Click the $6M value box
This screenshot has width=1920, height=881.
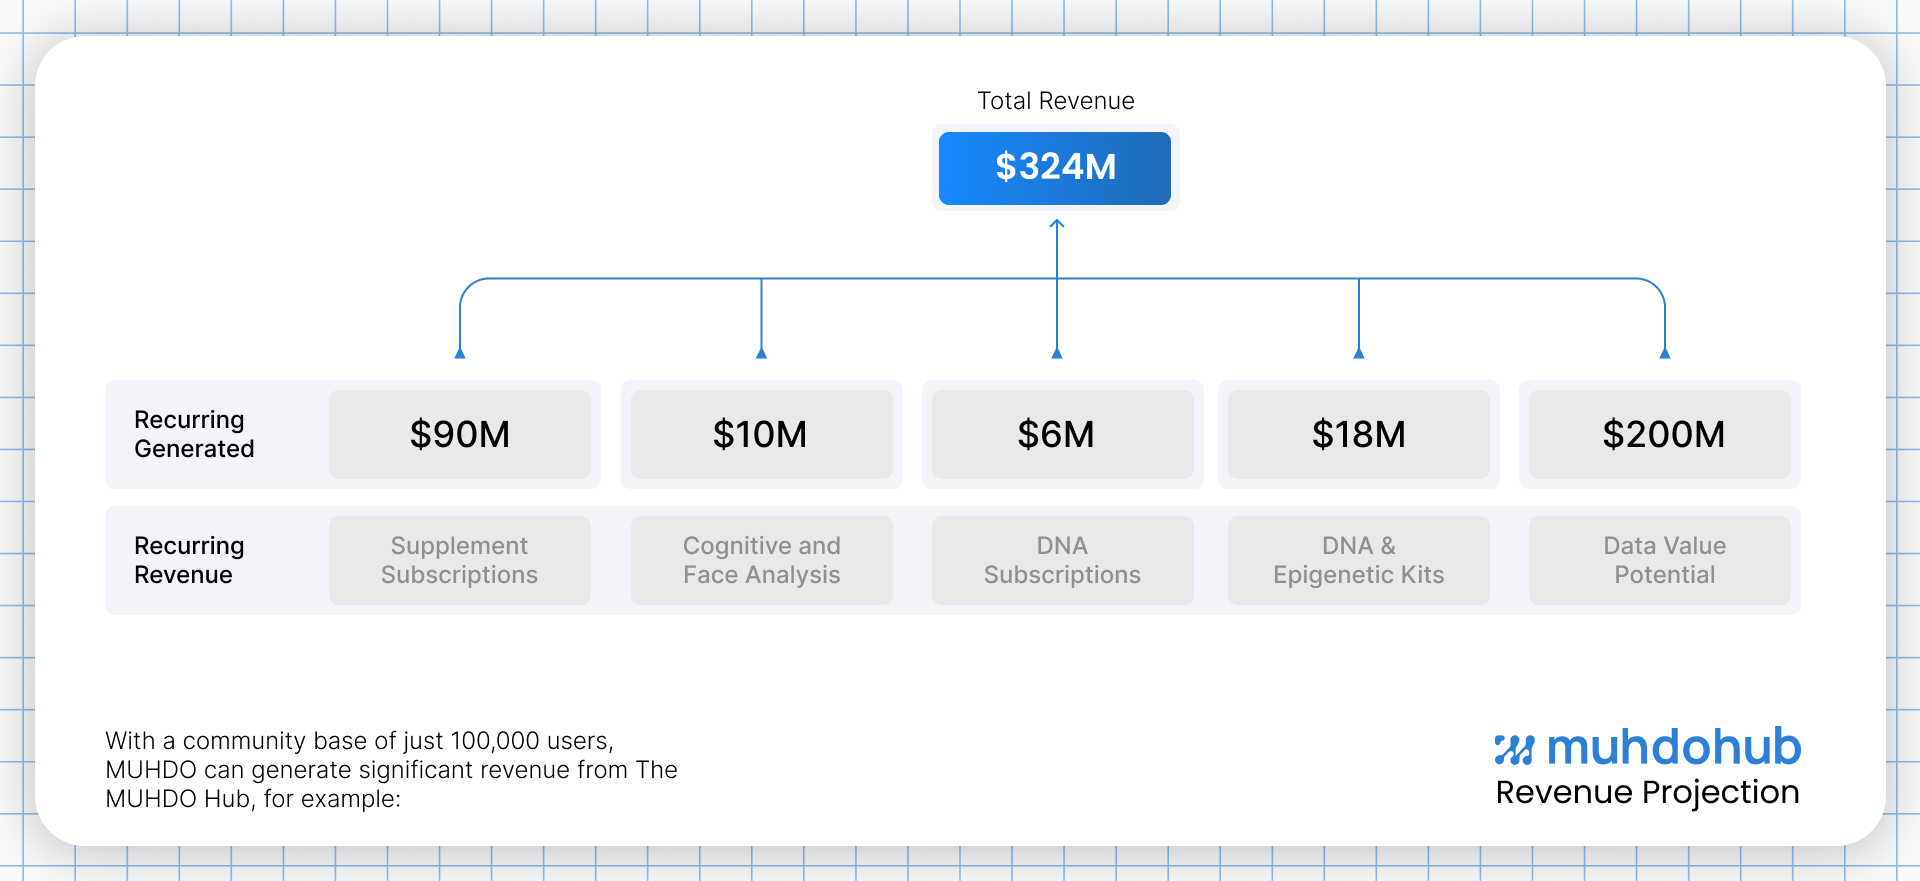1062,434
